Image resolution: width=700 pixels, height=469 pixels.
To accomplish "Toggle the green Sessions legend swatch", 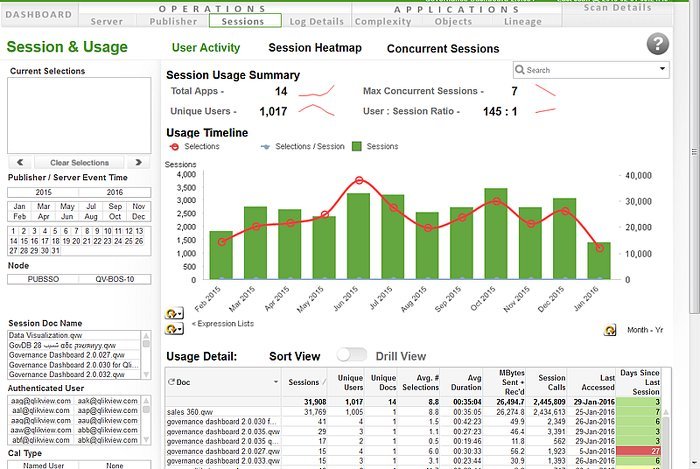I will pos(357,146).
